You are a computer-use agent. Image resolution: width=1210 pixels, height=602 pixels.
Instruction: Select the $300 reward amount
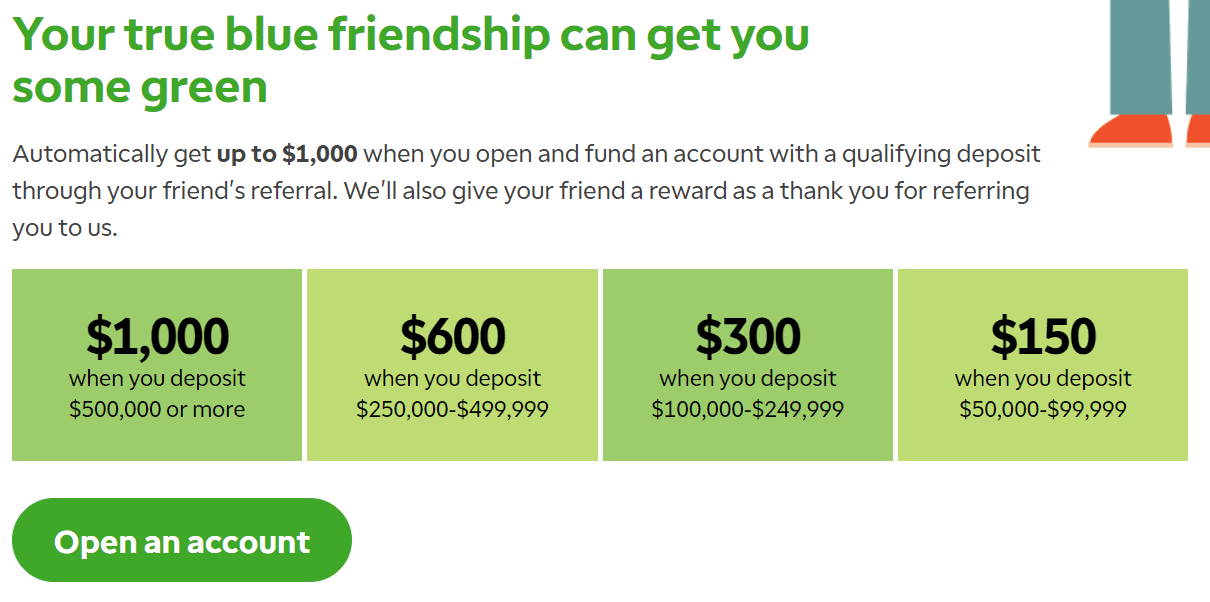point(748,336)
